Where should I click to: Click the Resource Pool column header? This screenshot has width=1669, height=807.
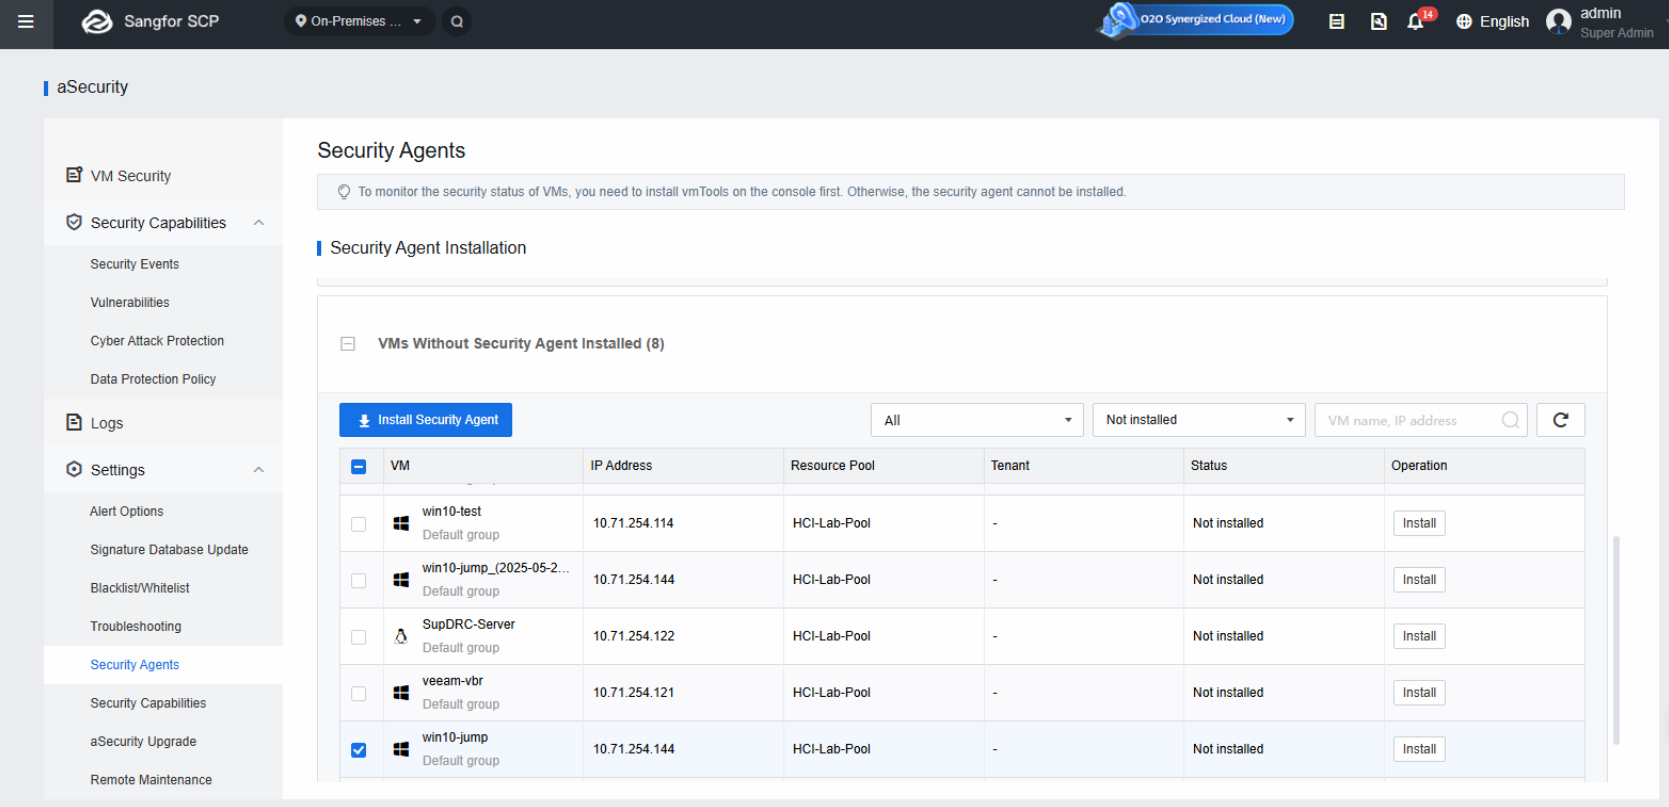tap(833, 466)
